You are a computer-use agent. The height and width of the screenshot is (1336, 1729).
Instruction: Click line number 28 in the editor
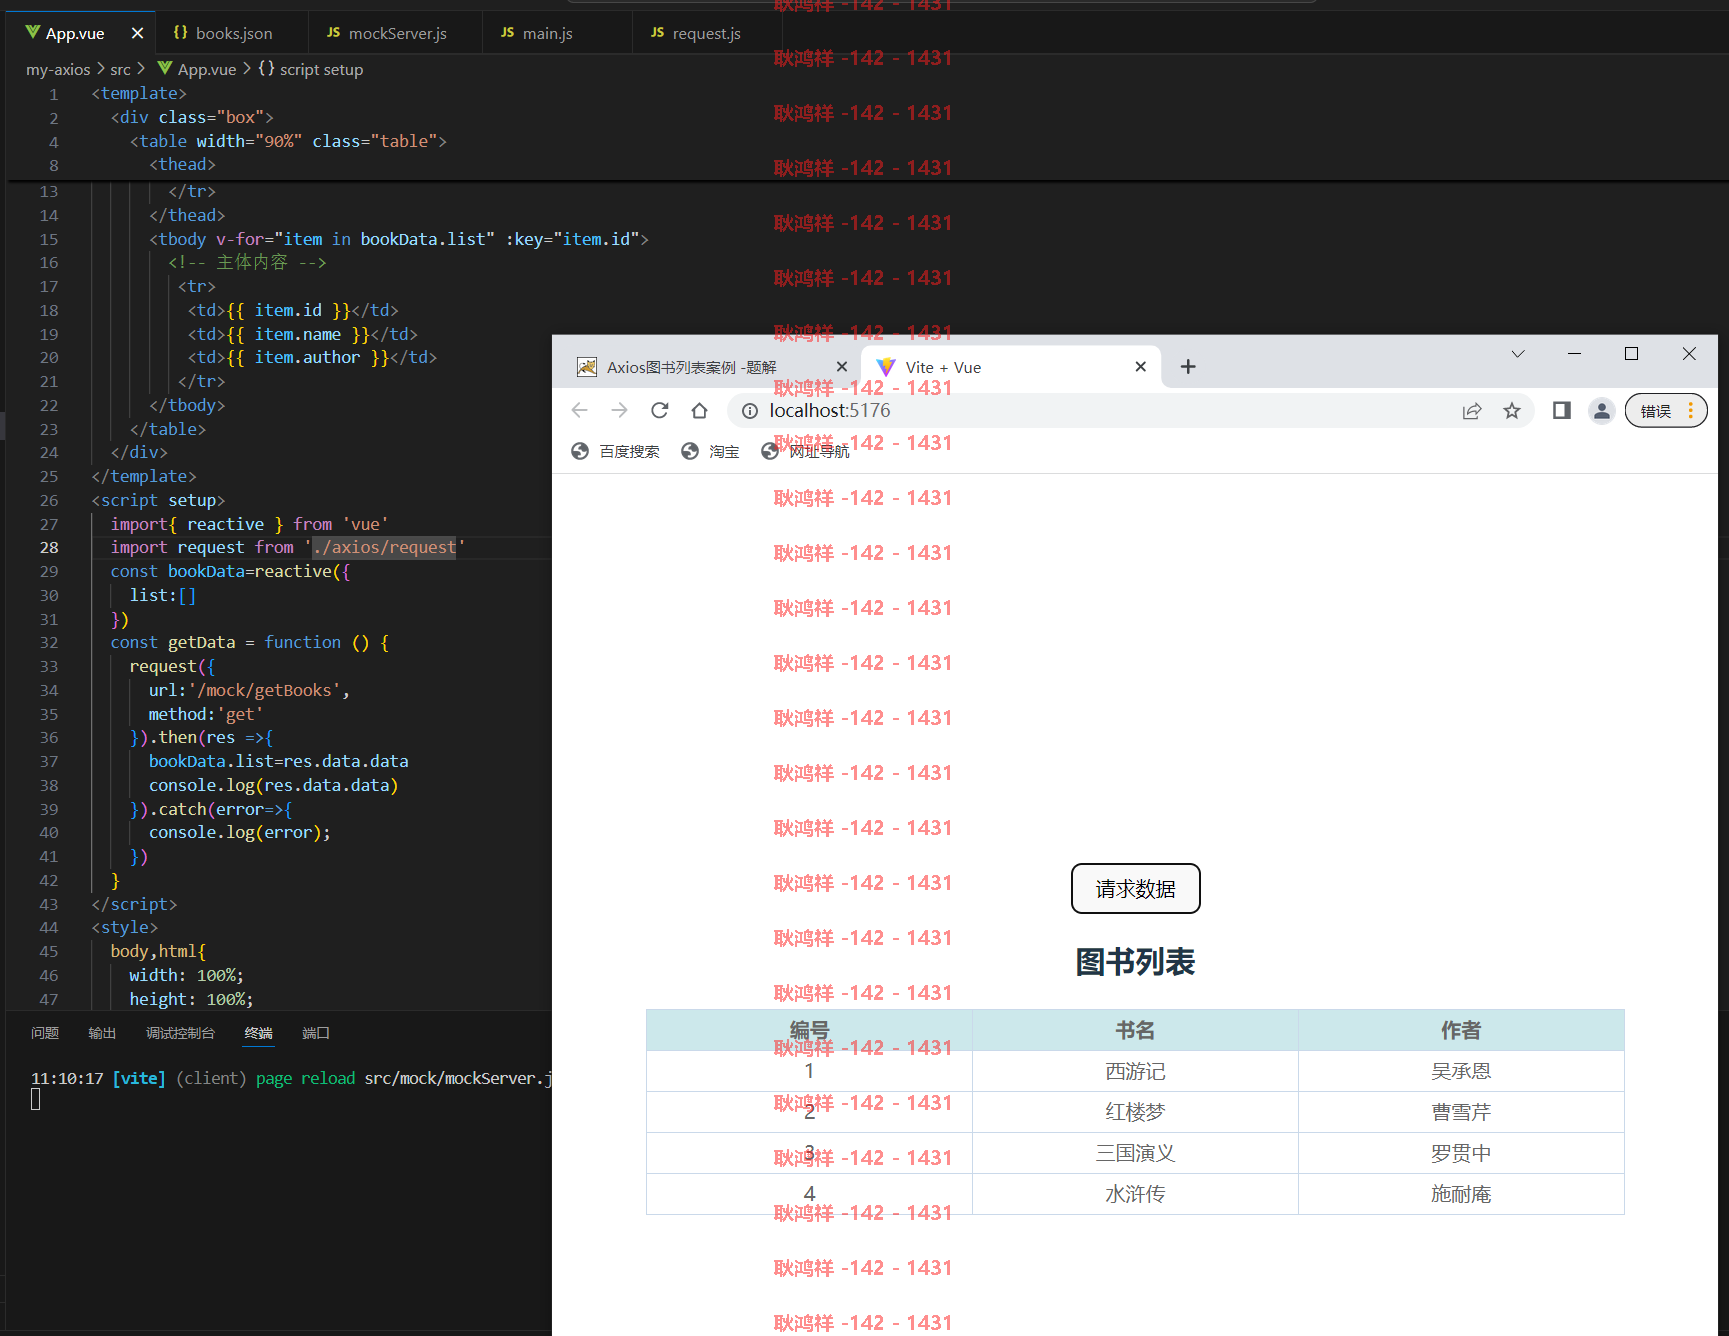click(49, 547)
